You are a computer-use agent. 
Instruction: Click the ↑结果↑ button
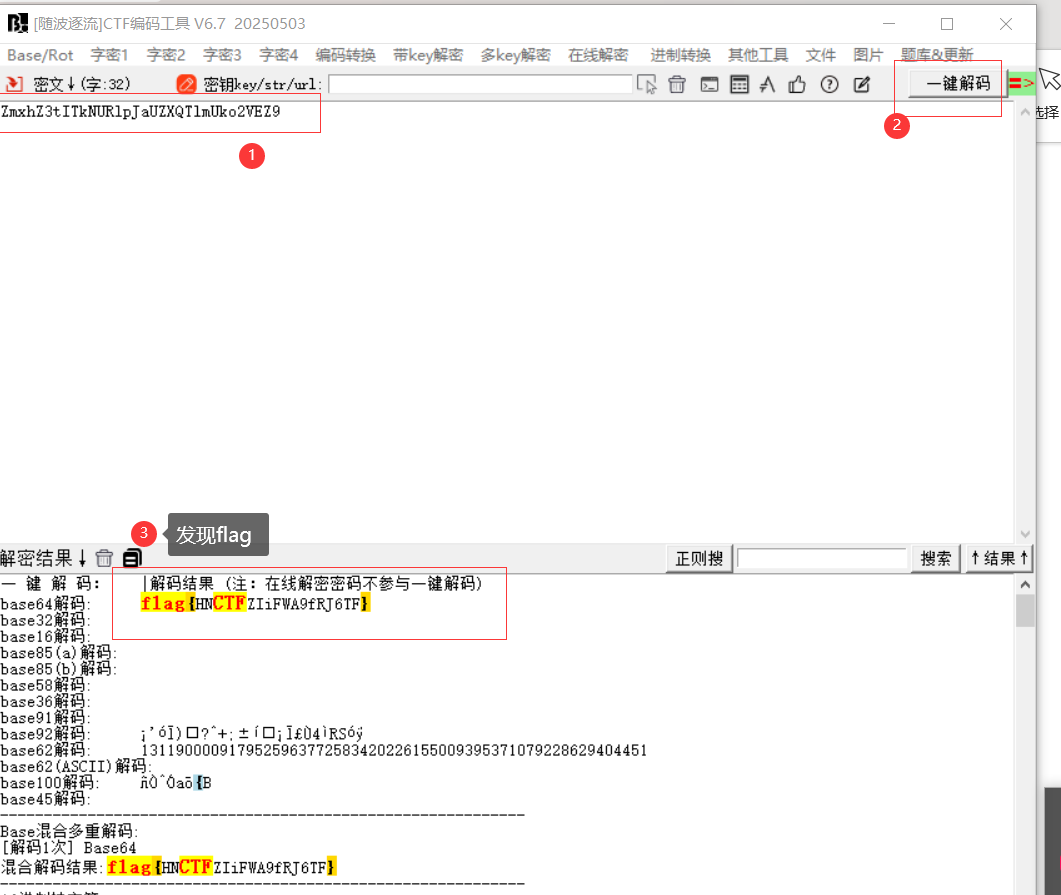click(999, 559)
